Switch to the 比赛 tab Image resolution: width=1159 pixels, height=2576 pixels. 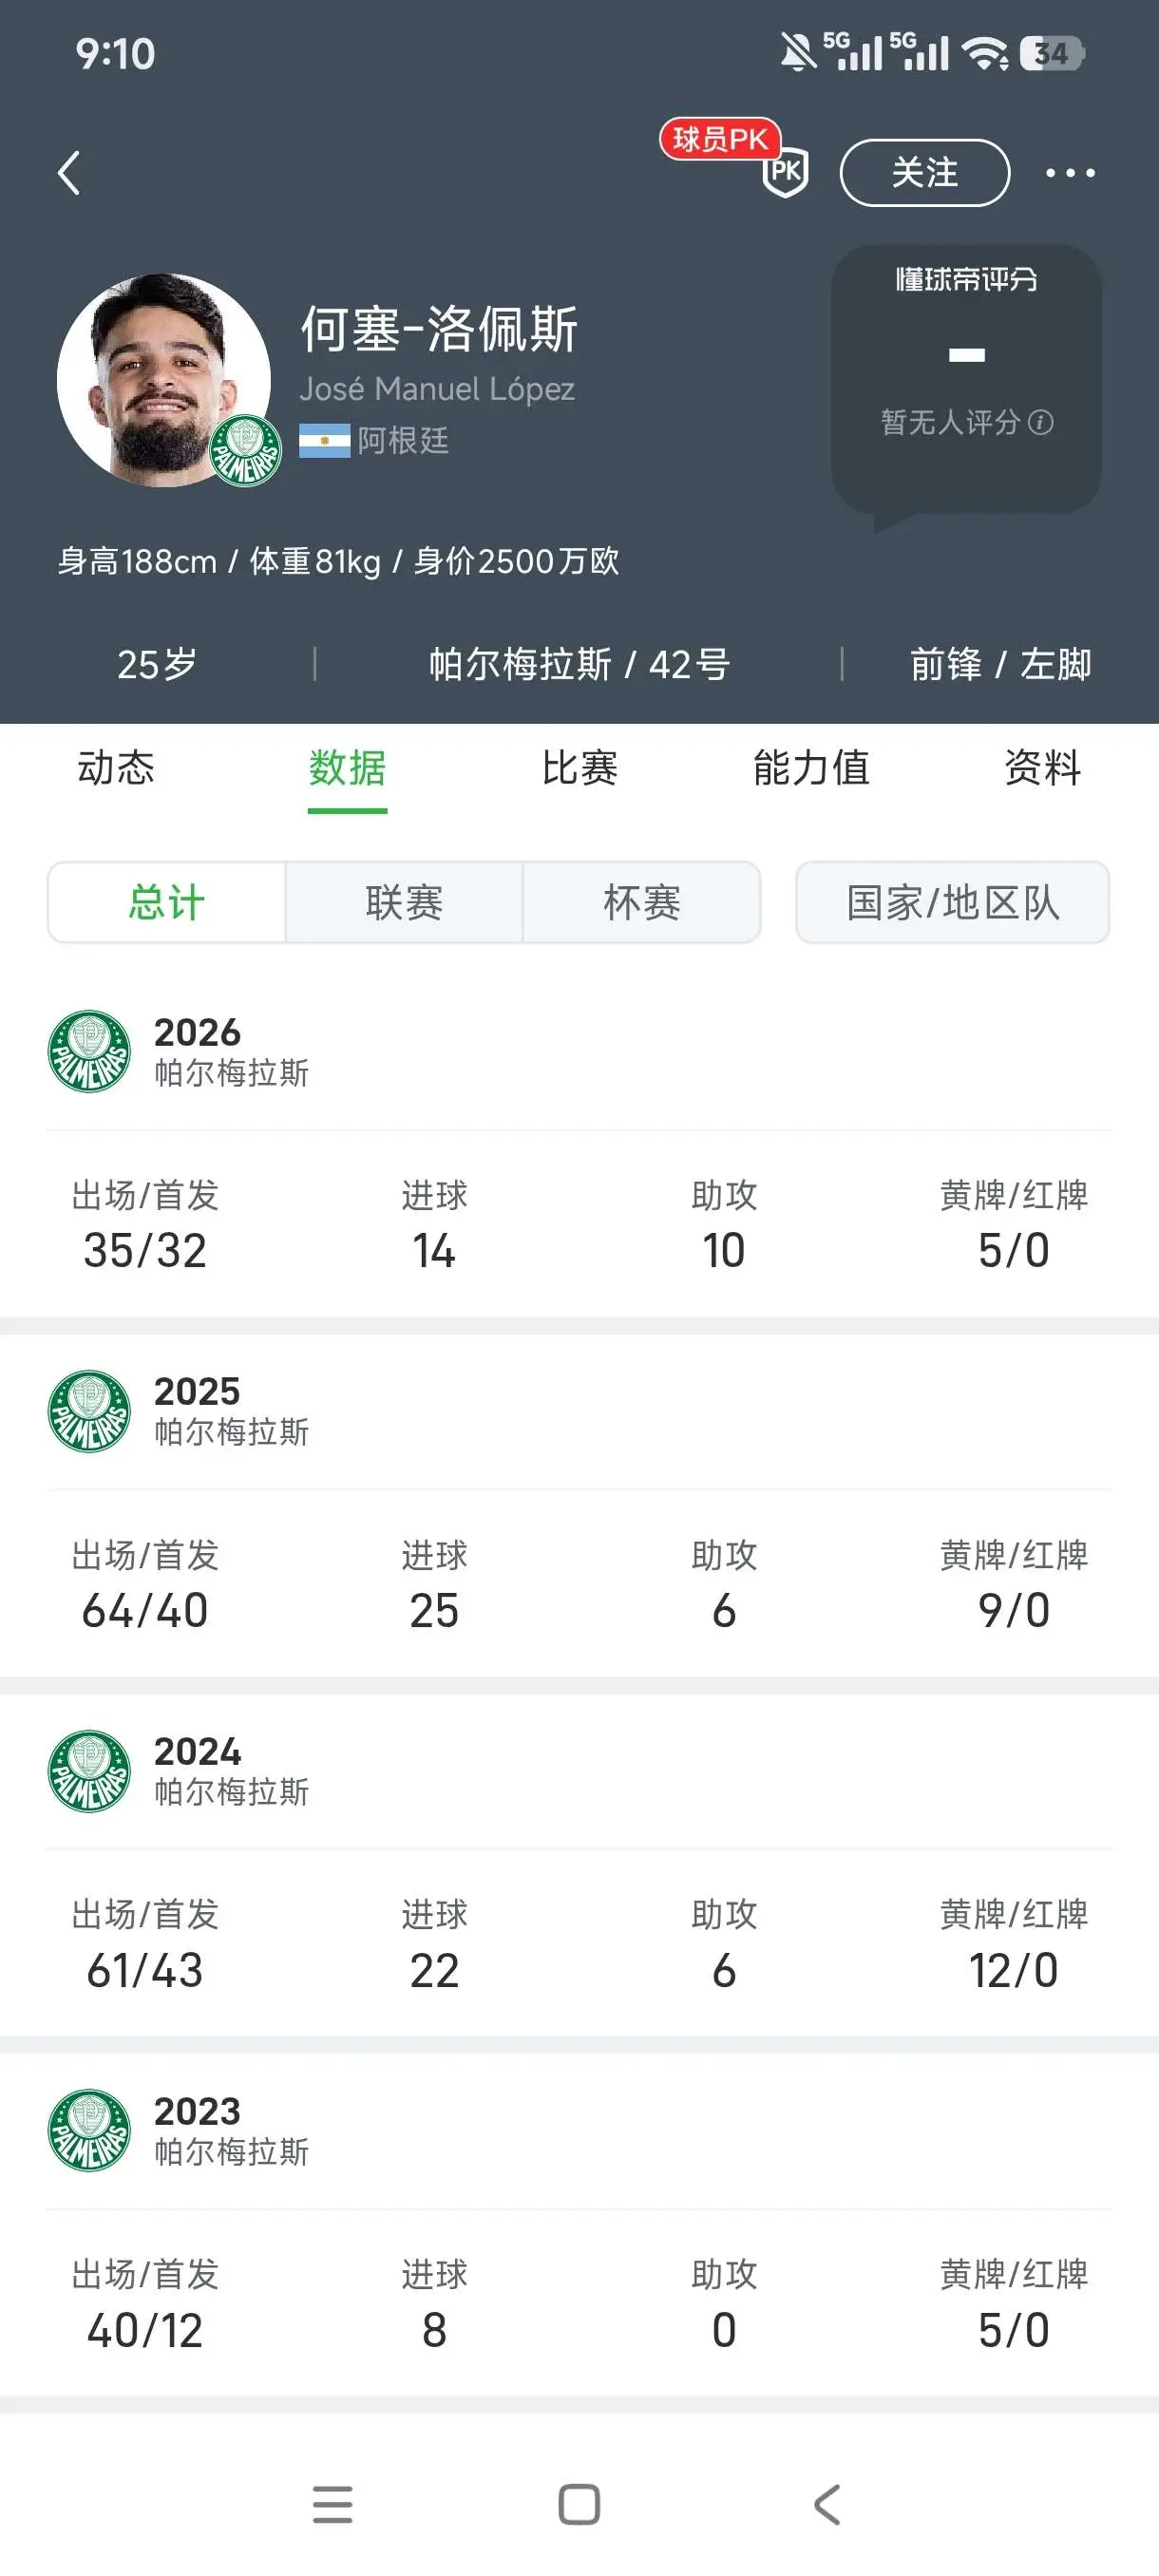pyautogui.click(x=579, y=768)
